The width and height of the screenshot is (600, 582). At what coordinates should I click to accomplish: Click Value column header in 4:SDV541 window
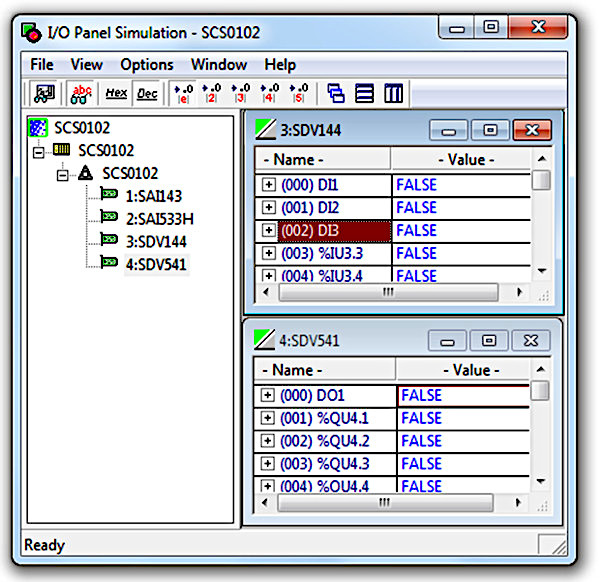(x=463, y=370)
